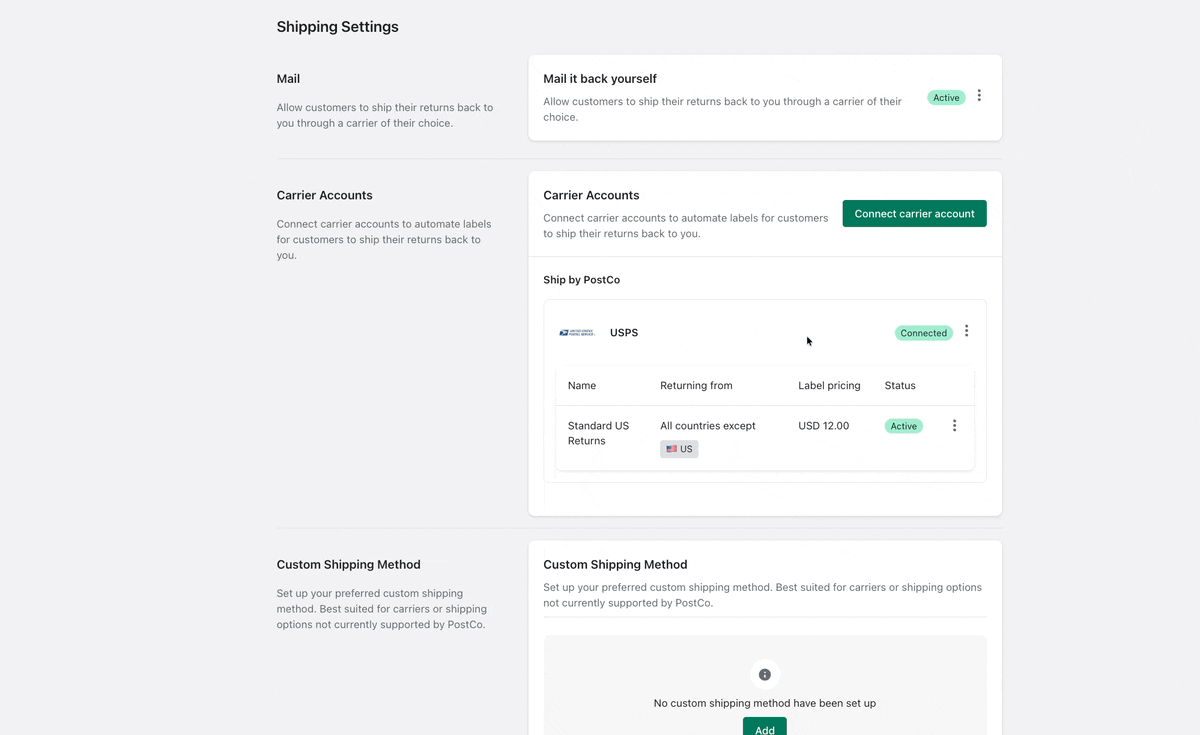
Task: Click the USD 12.00 label price
Action: pyautogui.click(x=823, y=426)
